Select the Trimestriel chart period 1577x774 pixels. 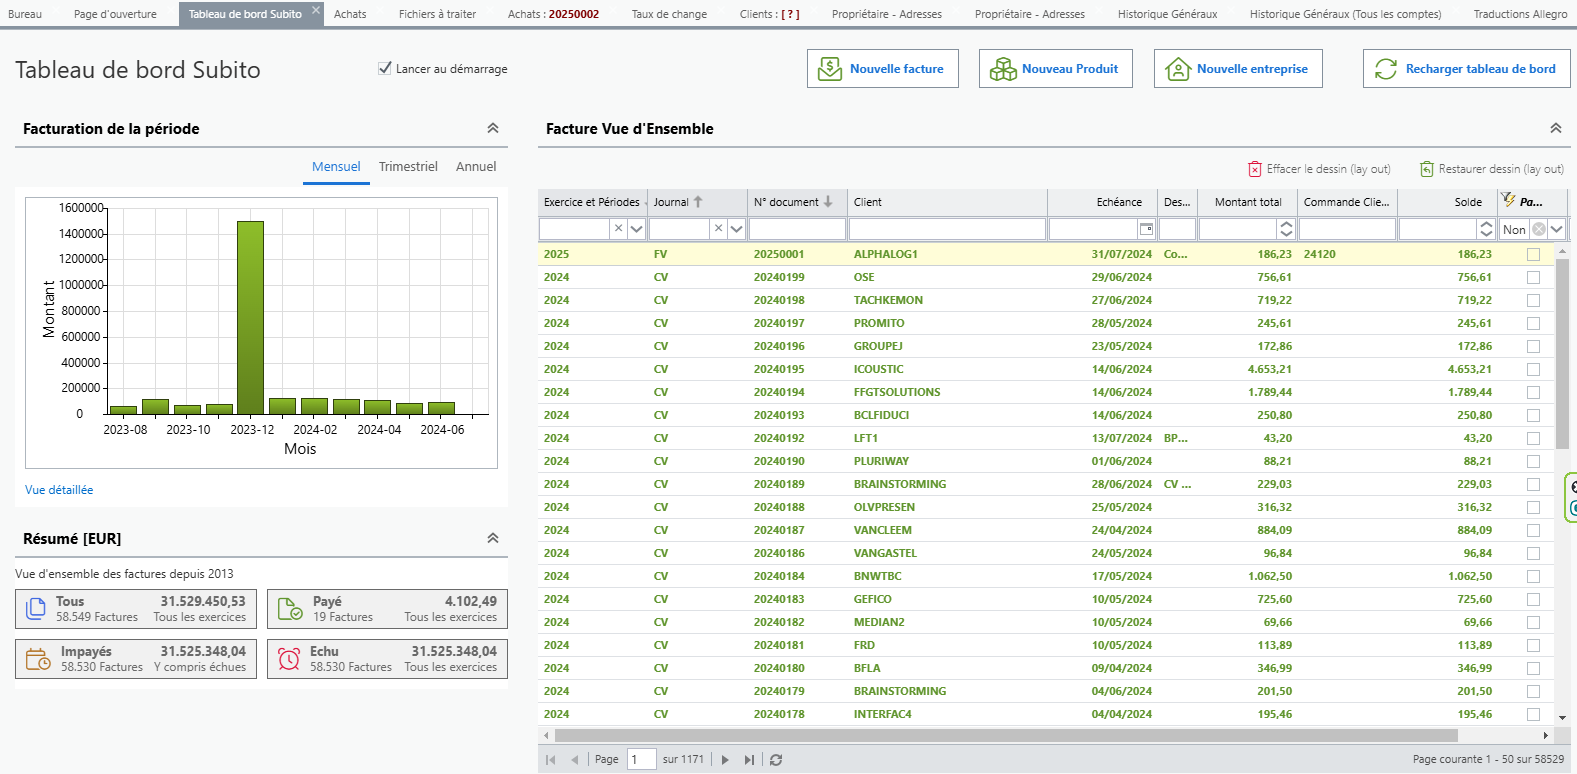408,167
